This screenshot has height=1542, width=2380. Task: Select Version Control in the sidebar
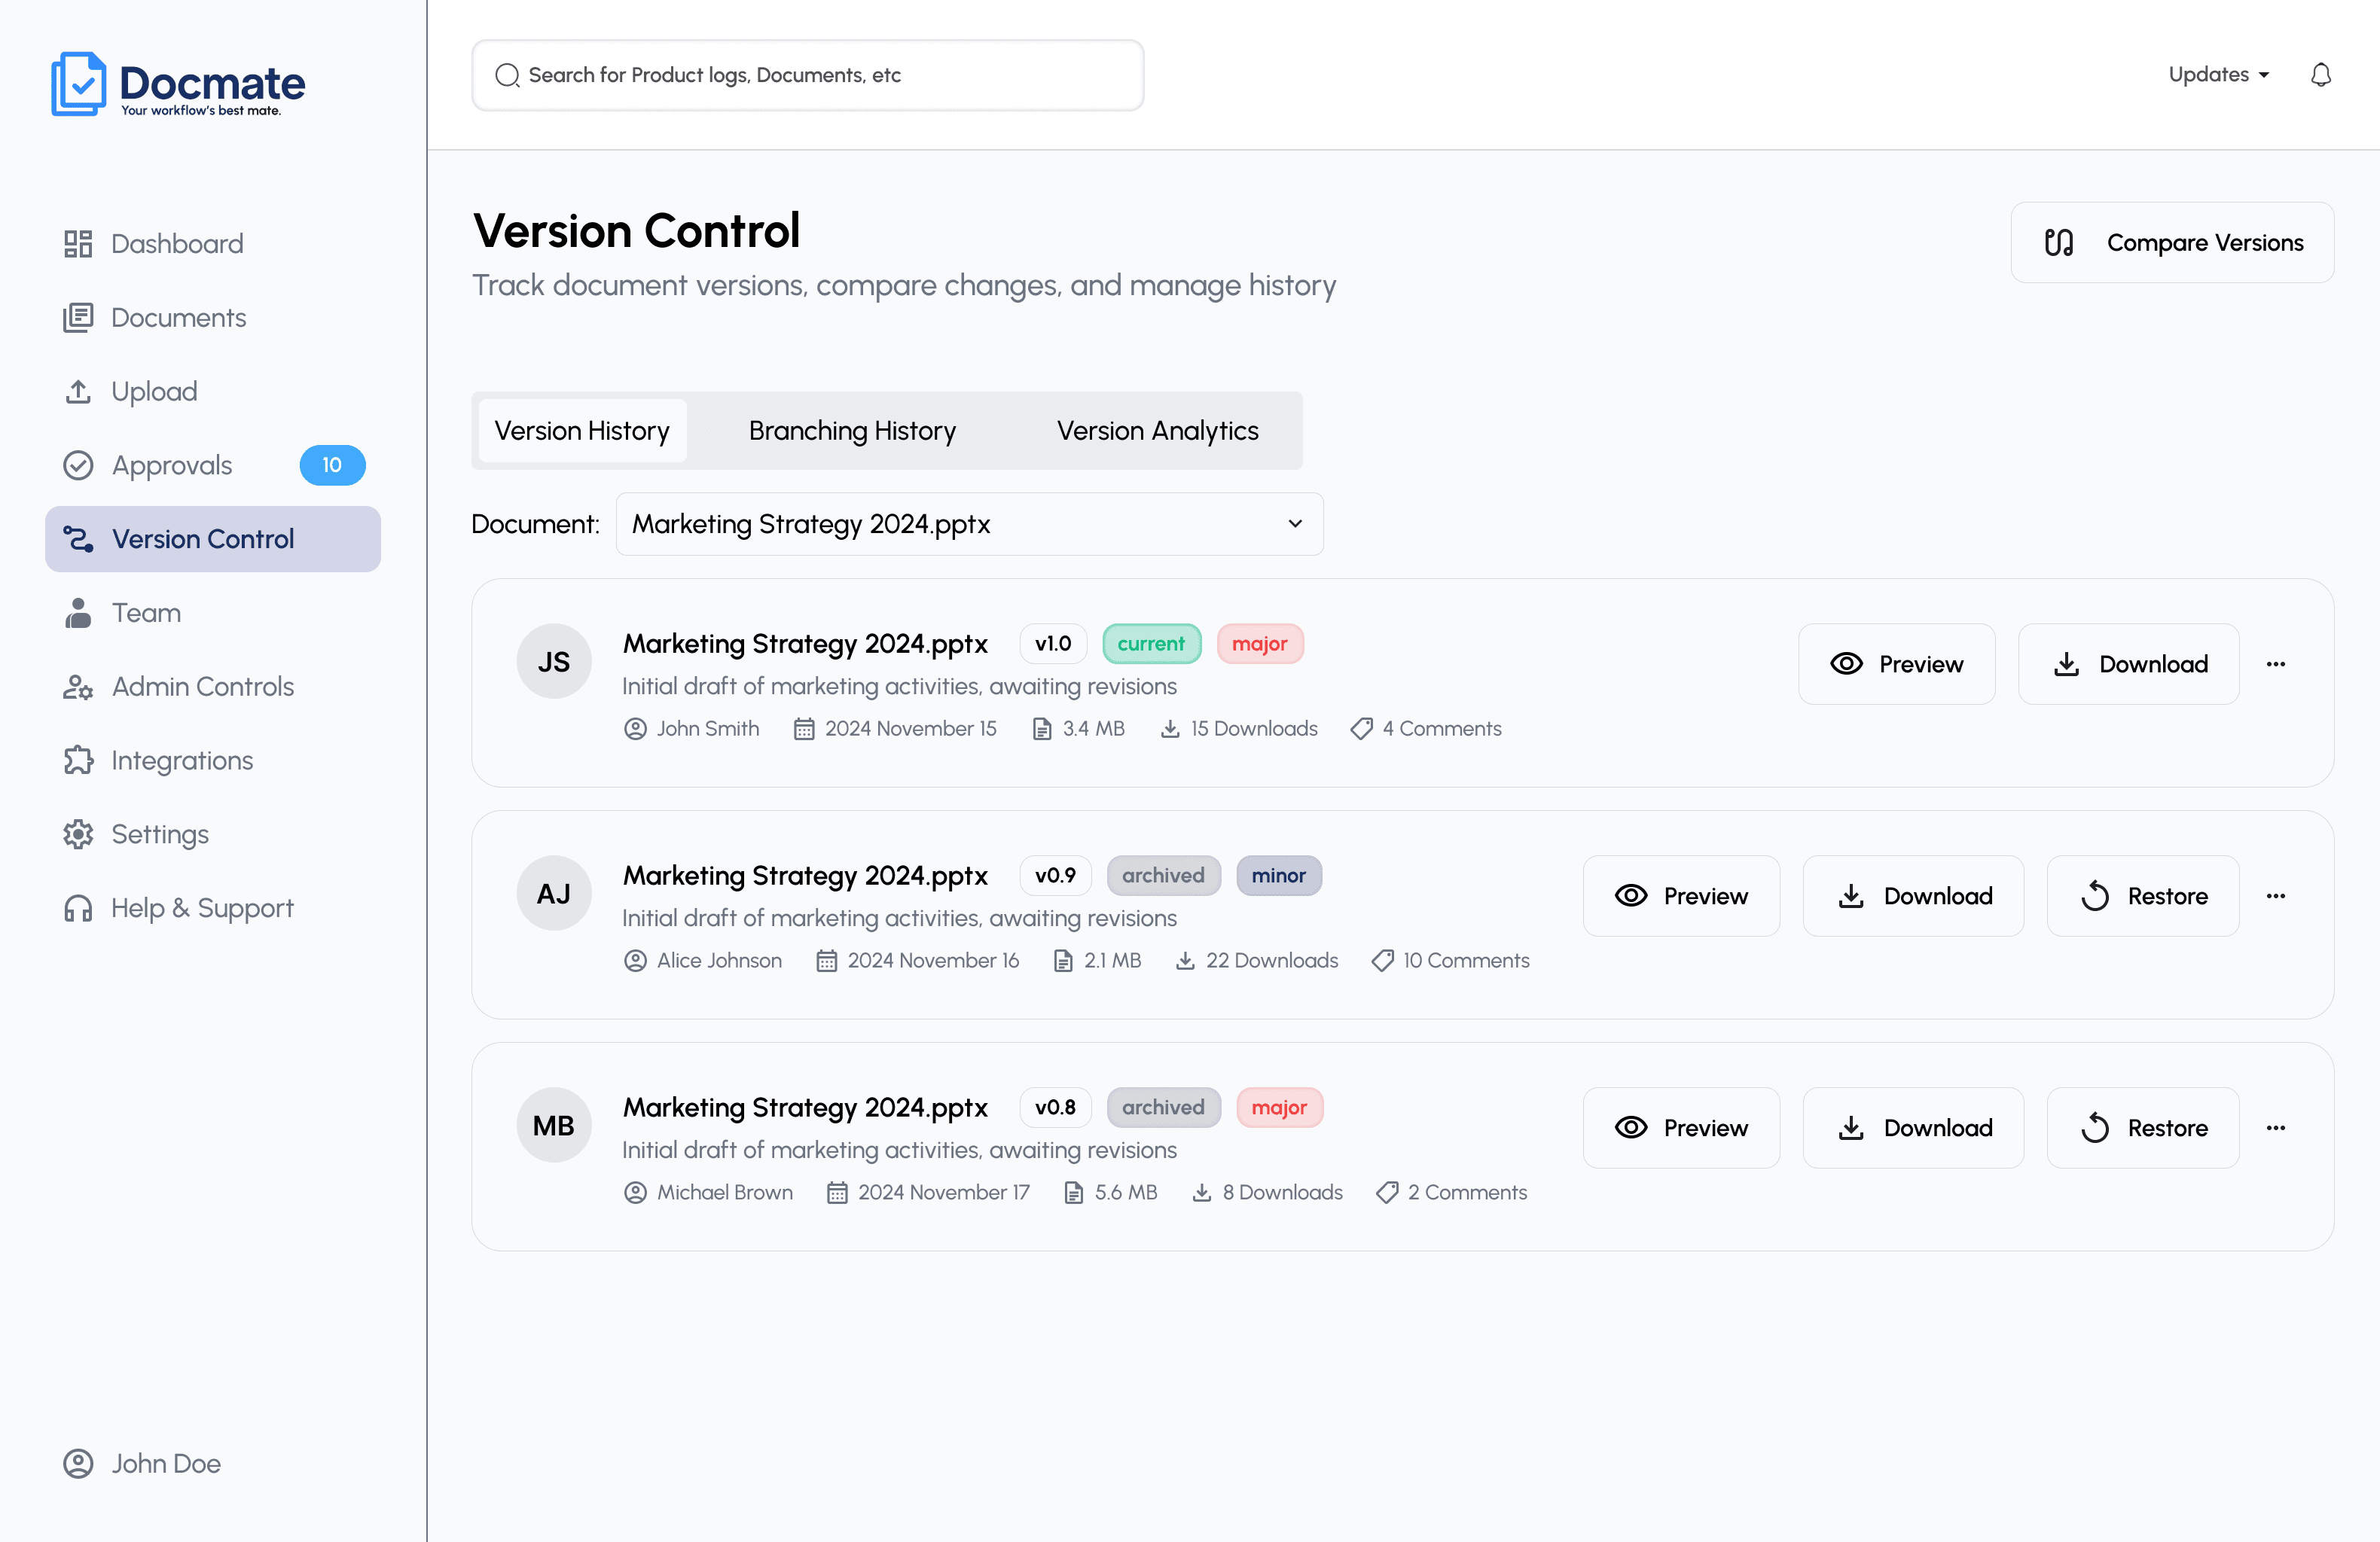click(213, 539)
